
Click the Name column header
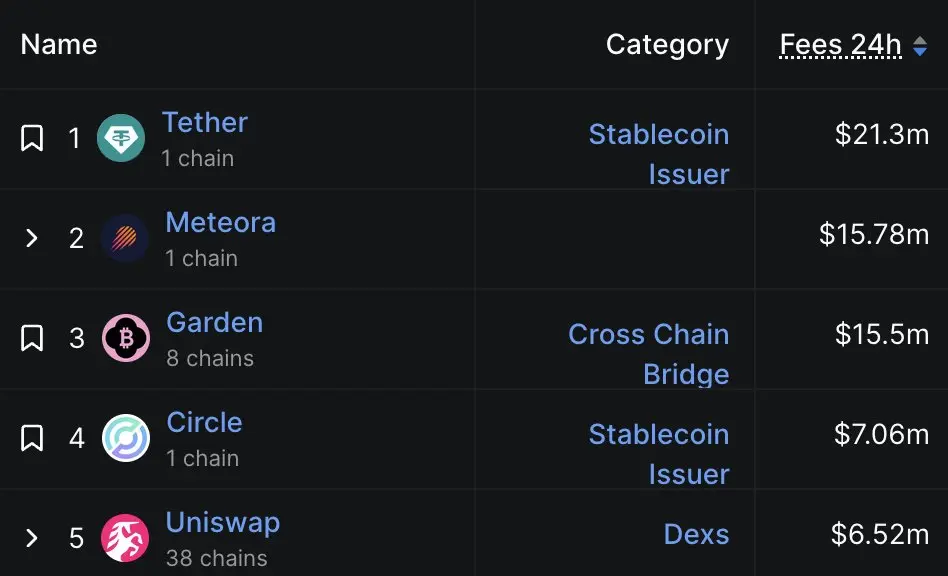click(x=59, y=45)
